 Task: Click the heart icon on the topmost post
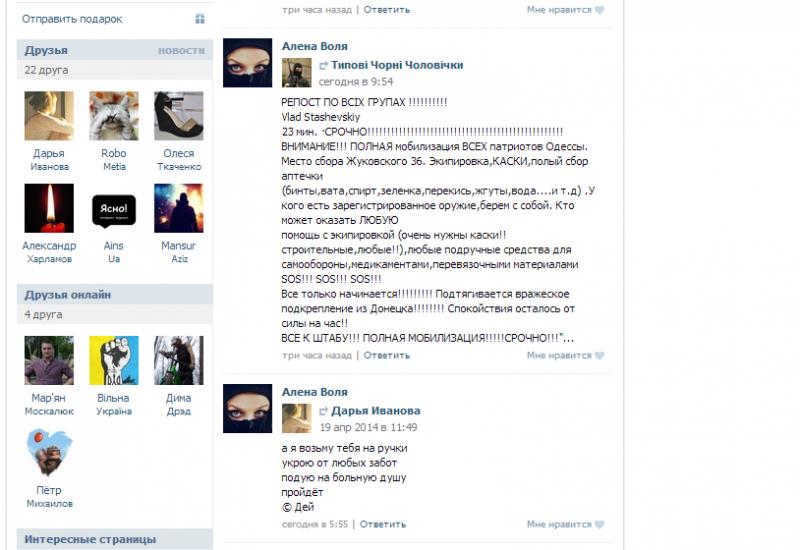(x=599, y=10)
